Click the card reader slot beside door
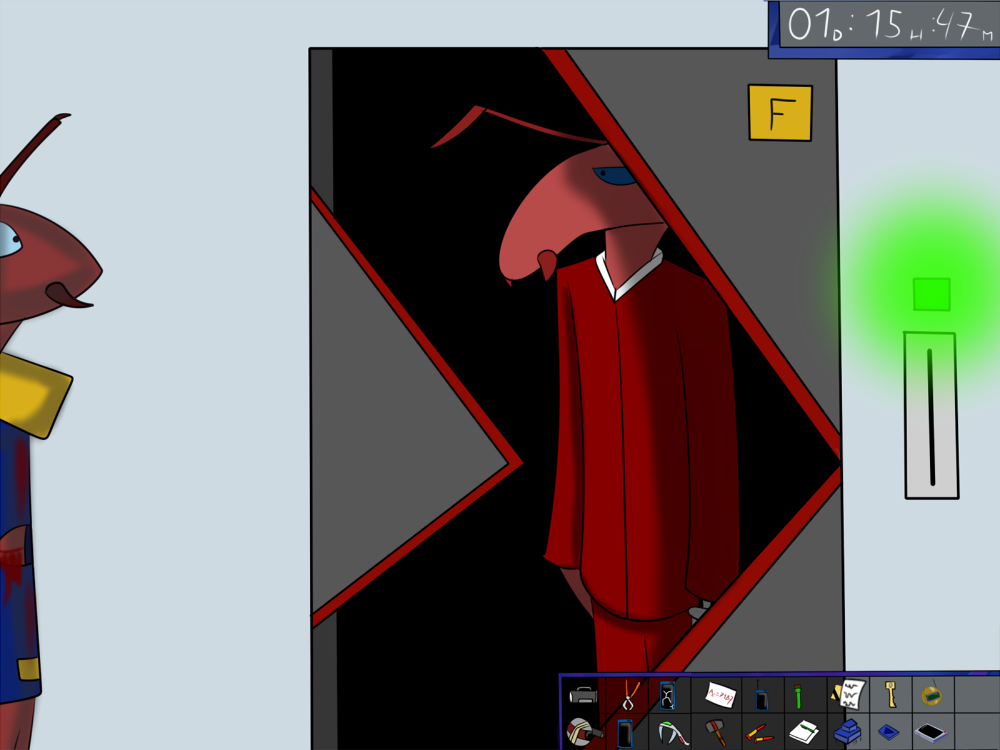This screenshot has height=750, width=1000. (x=931, y=415)
